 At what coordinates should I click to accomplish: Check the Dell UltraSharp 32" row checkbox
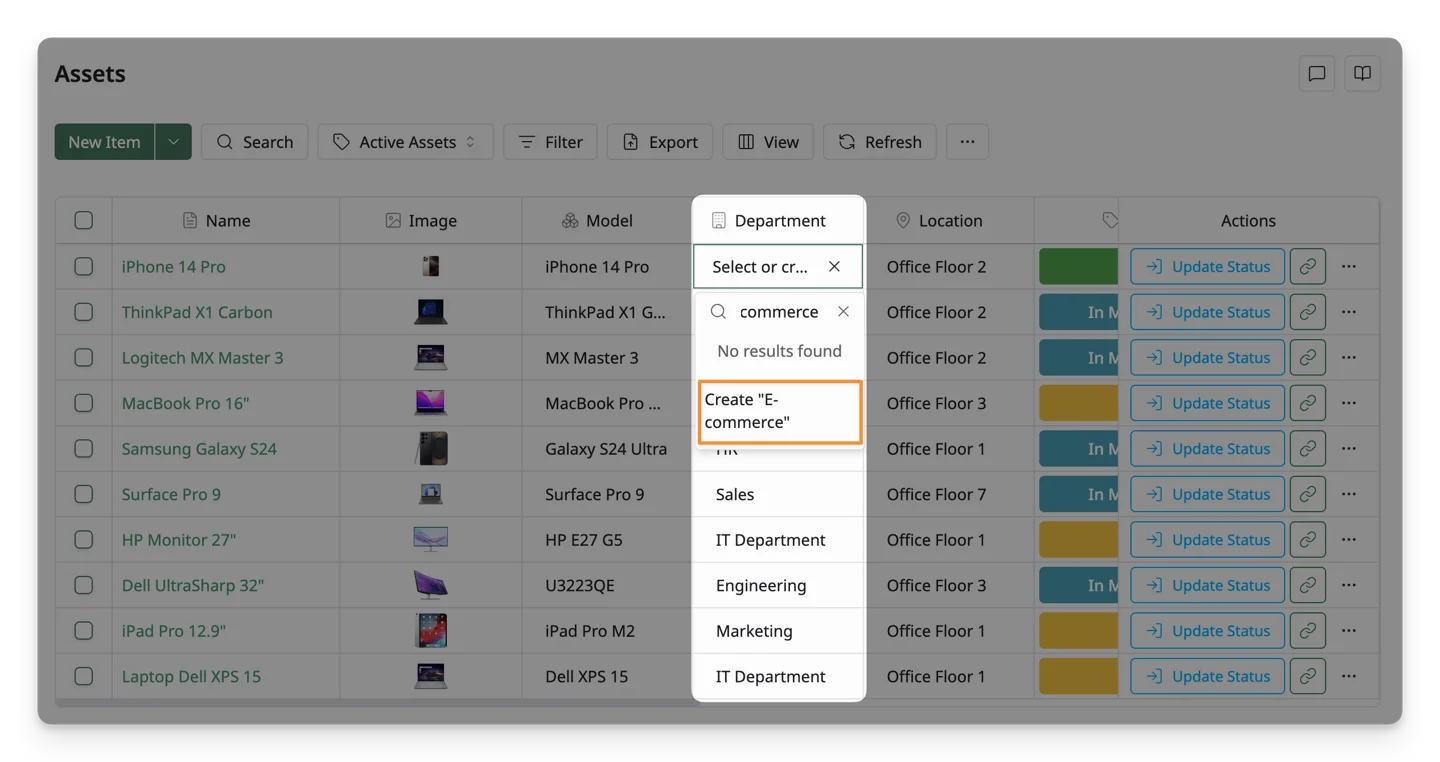[84, 585]
